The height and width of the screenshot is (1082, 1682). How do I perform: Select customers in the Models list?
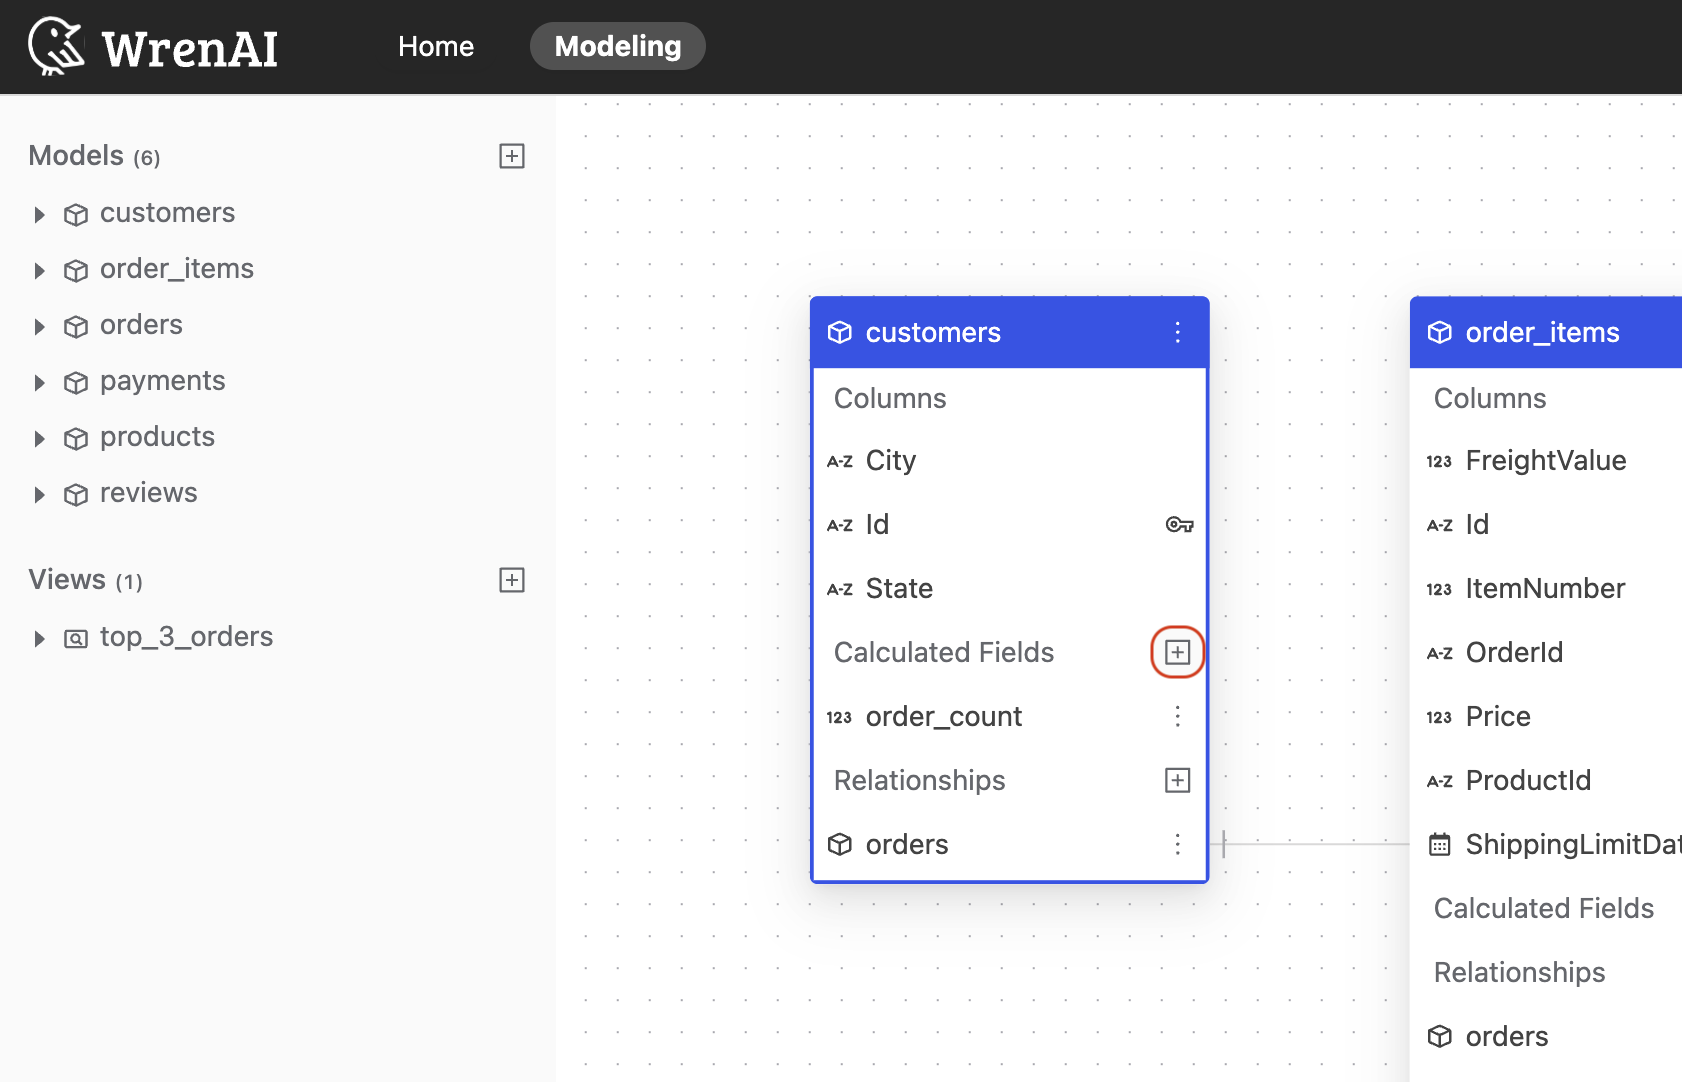click(x=167, y=213)
